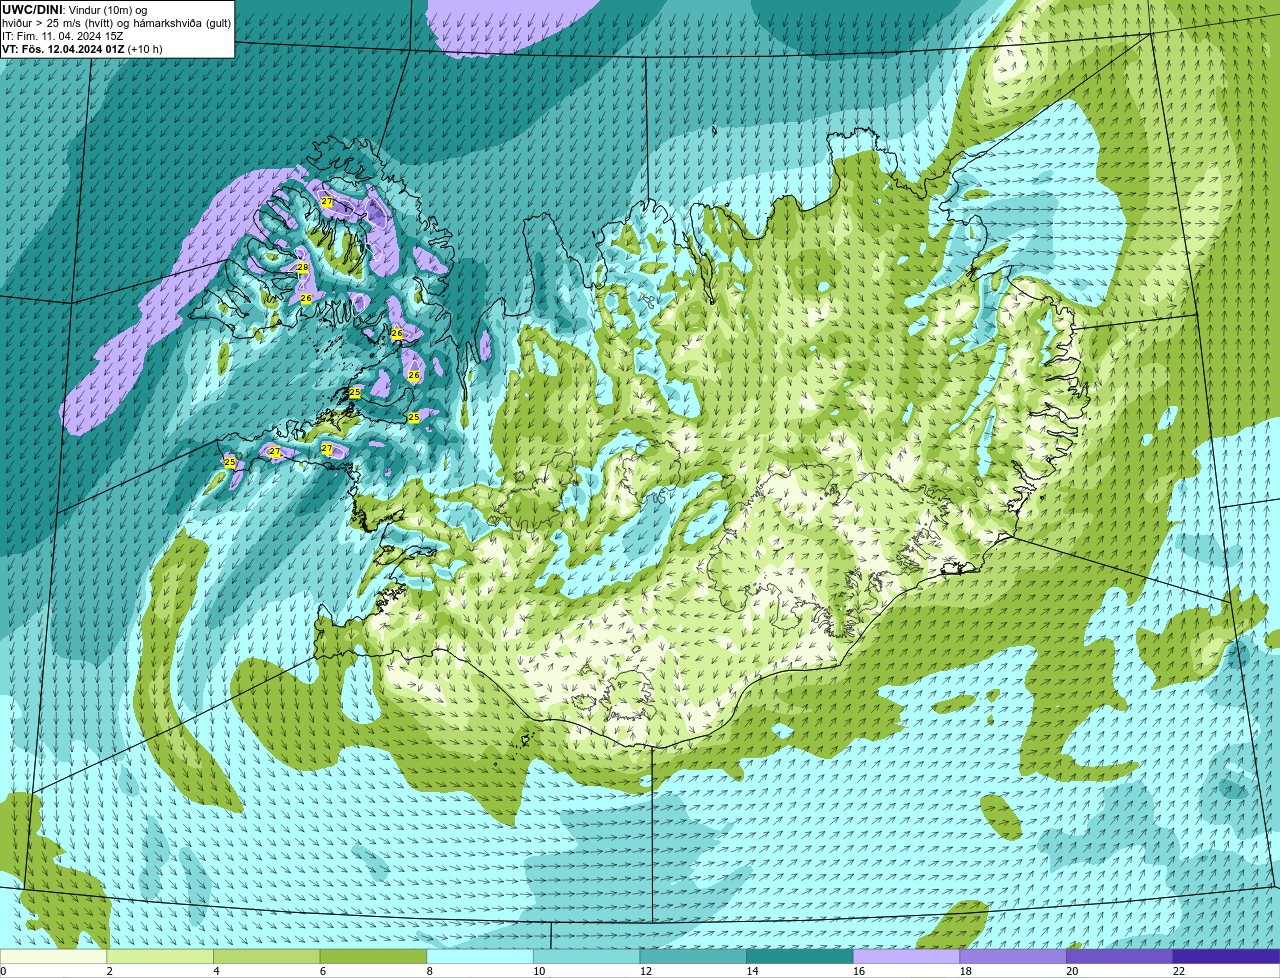
Task: Click the 0–2 m/s pale yellow legend swatch
Action: point(53,956)
